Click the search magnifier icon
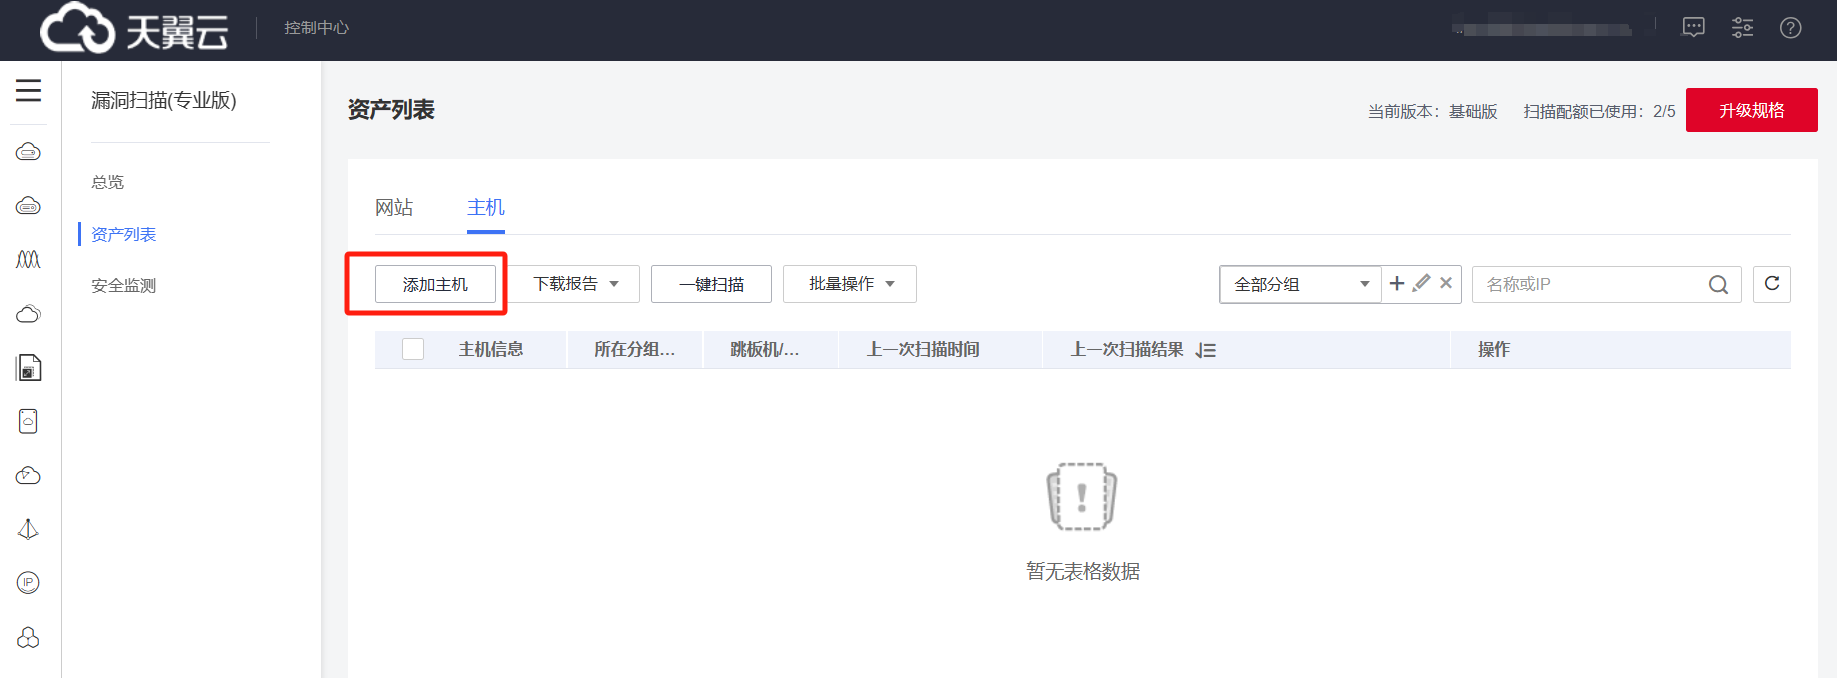Screen dimensions: 1837x678 (1718, 285)
